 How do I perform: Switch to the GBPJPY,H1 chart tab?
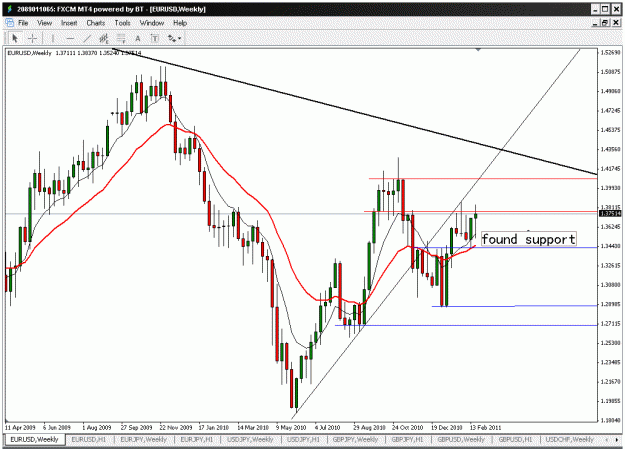[x=408, y=439]
